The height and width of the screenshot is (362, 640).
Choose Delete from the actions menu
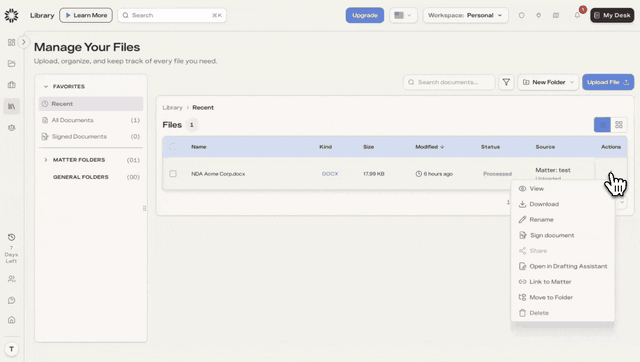pos(562,313)
